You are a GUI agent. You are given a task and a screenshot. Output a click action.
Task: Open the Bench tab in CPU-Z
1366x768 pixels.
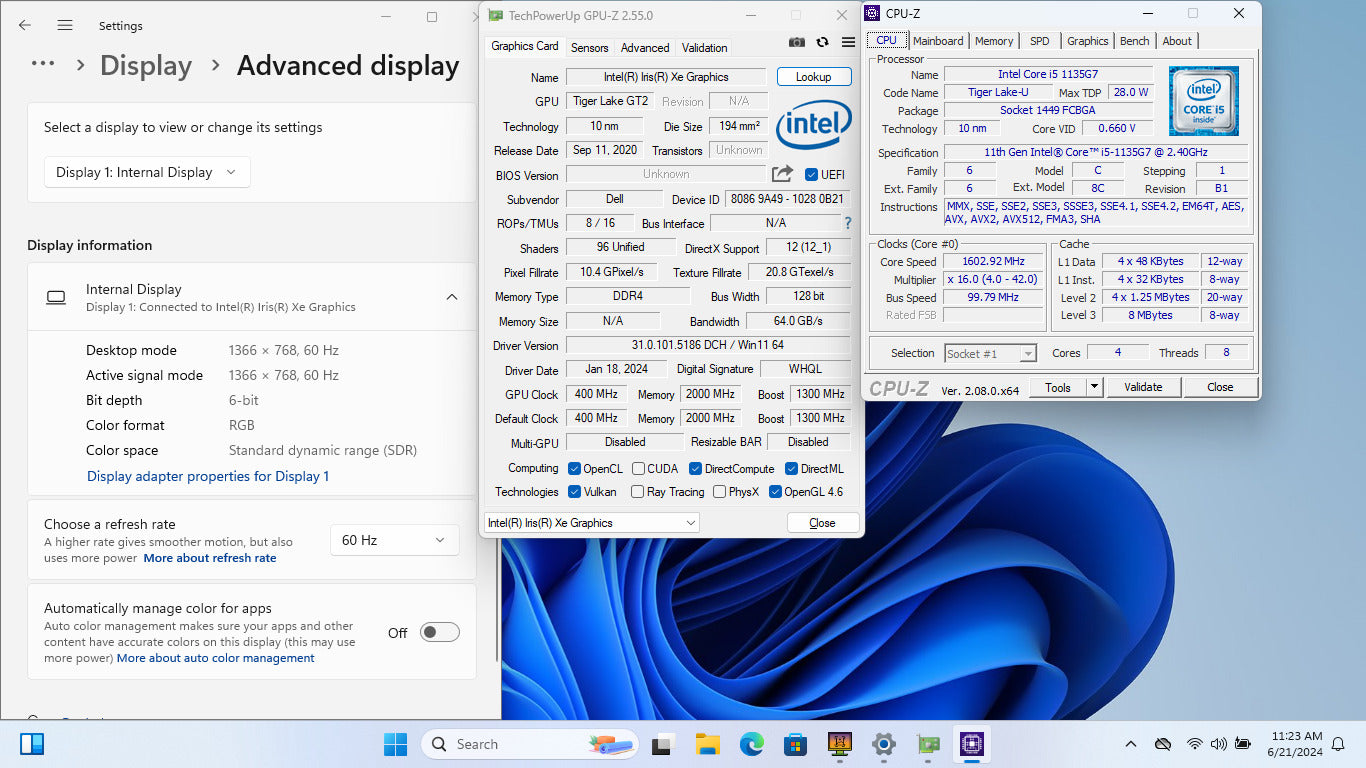[1134, 41]
